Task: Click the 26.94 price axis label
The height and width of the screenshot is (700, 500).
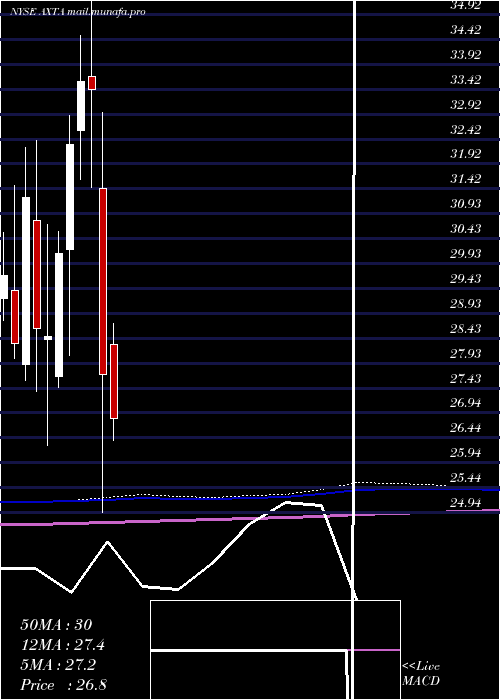Action: [x=466, y=404]
